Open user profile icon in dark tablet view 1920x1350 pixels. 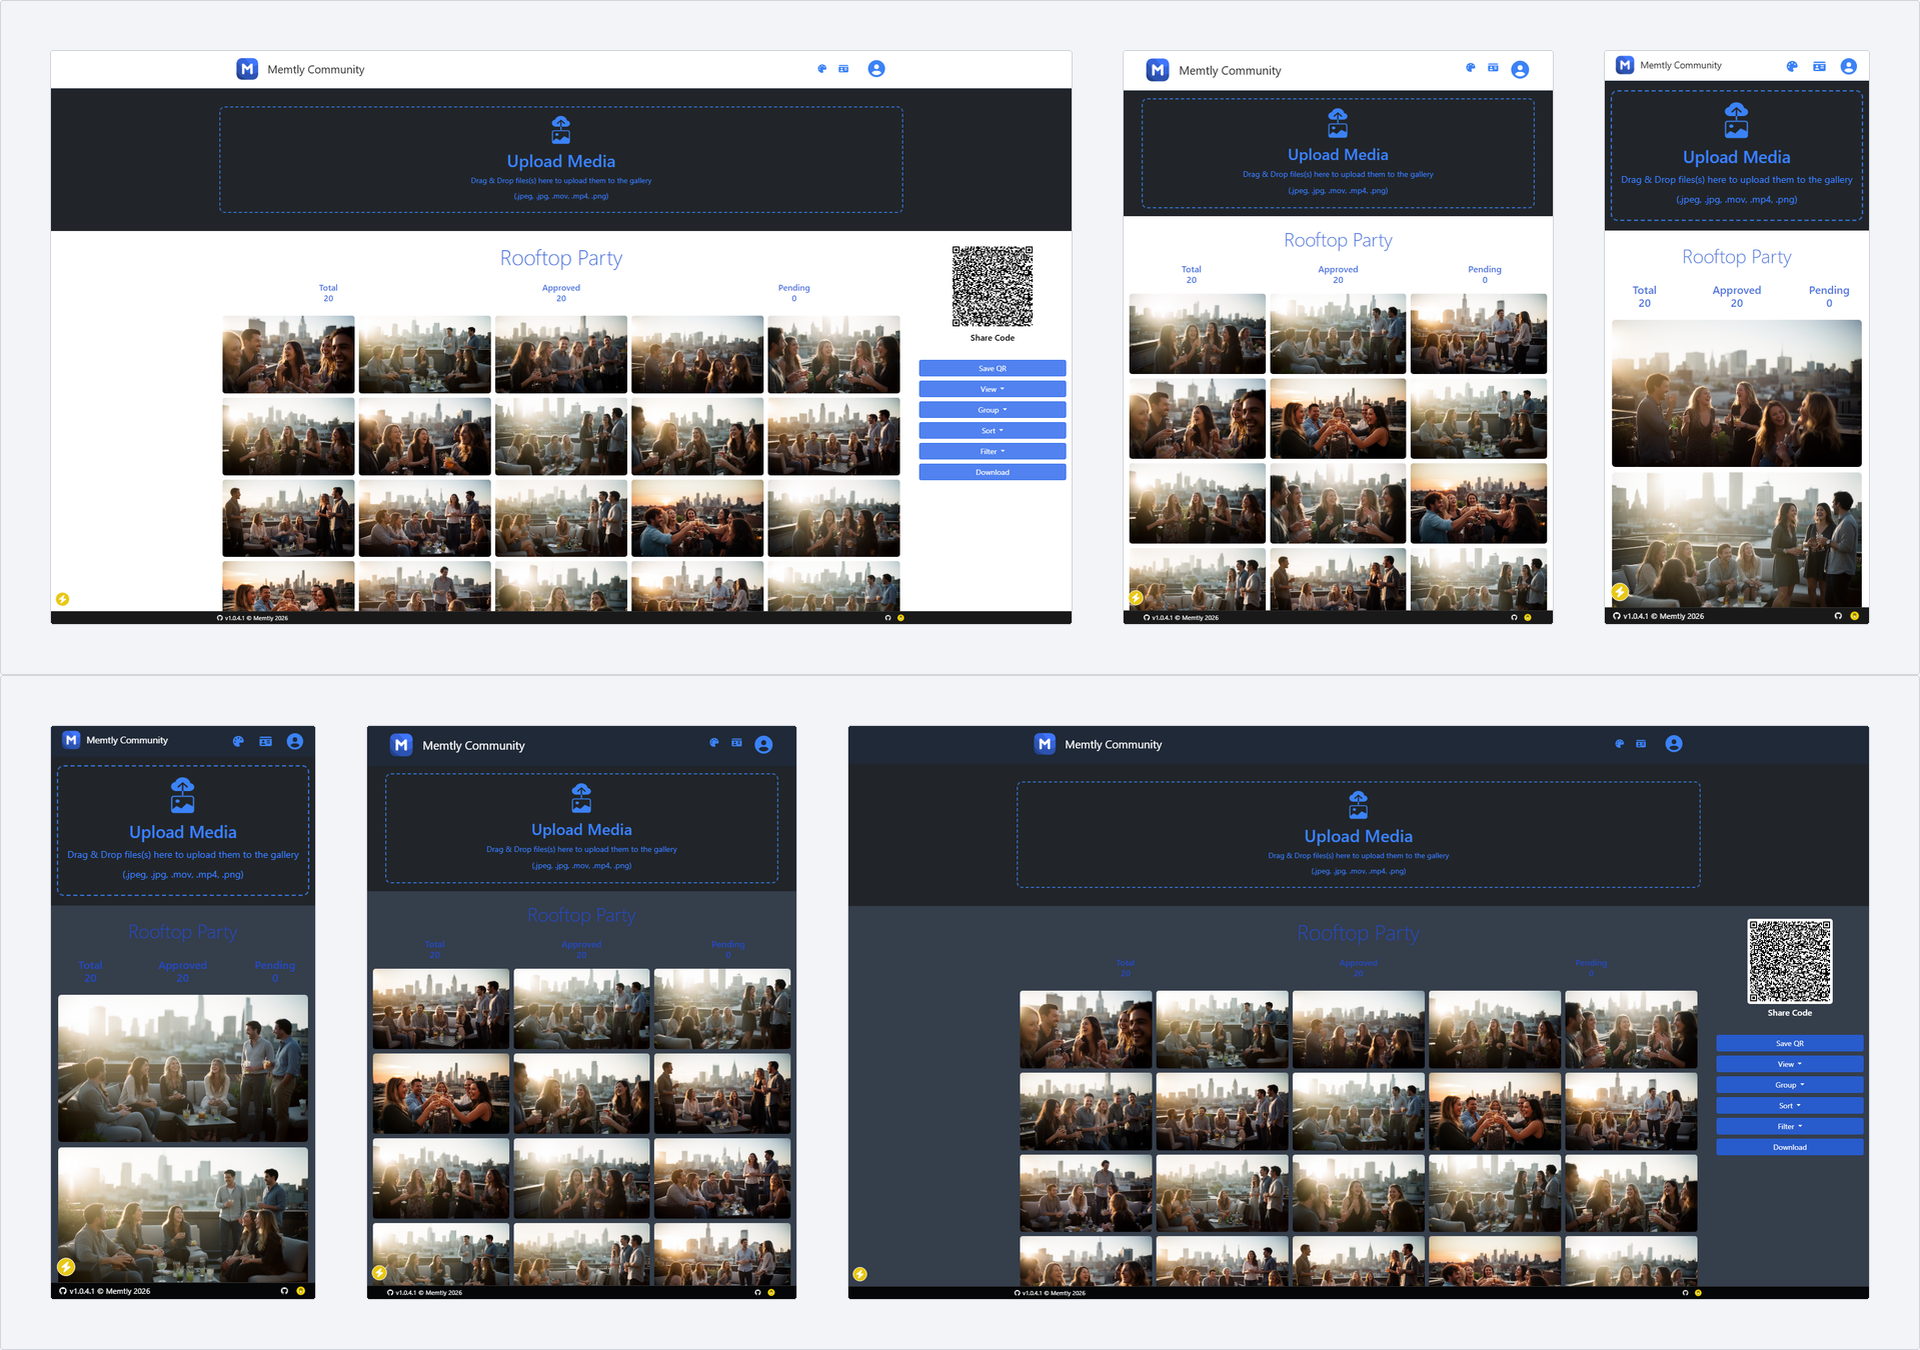764,744
